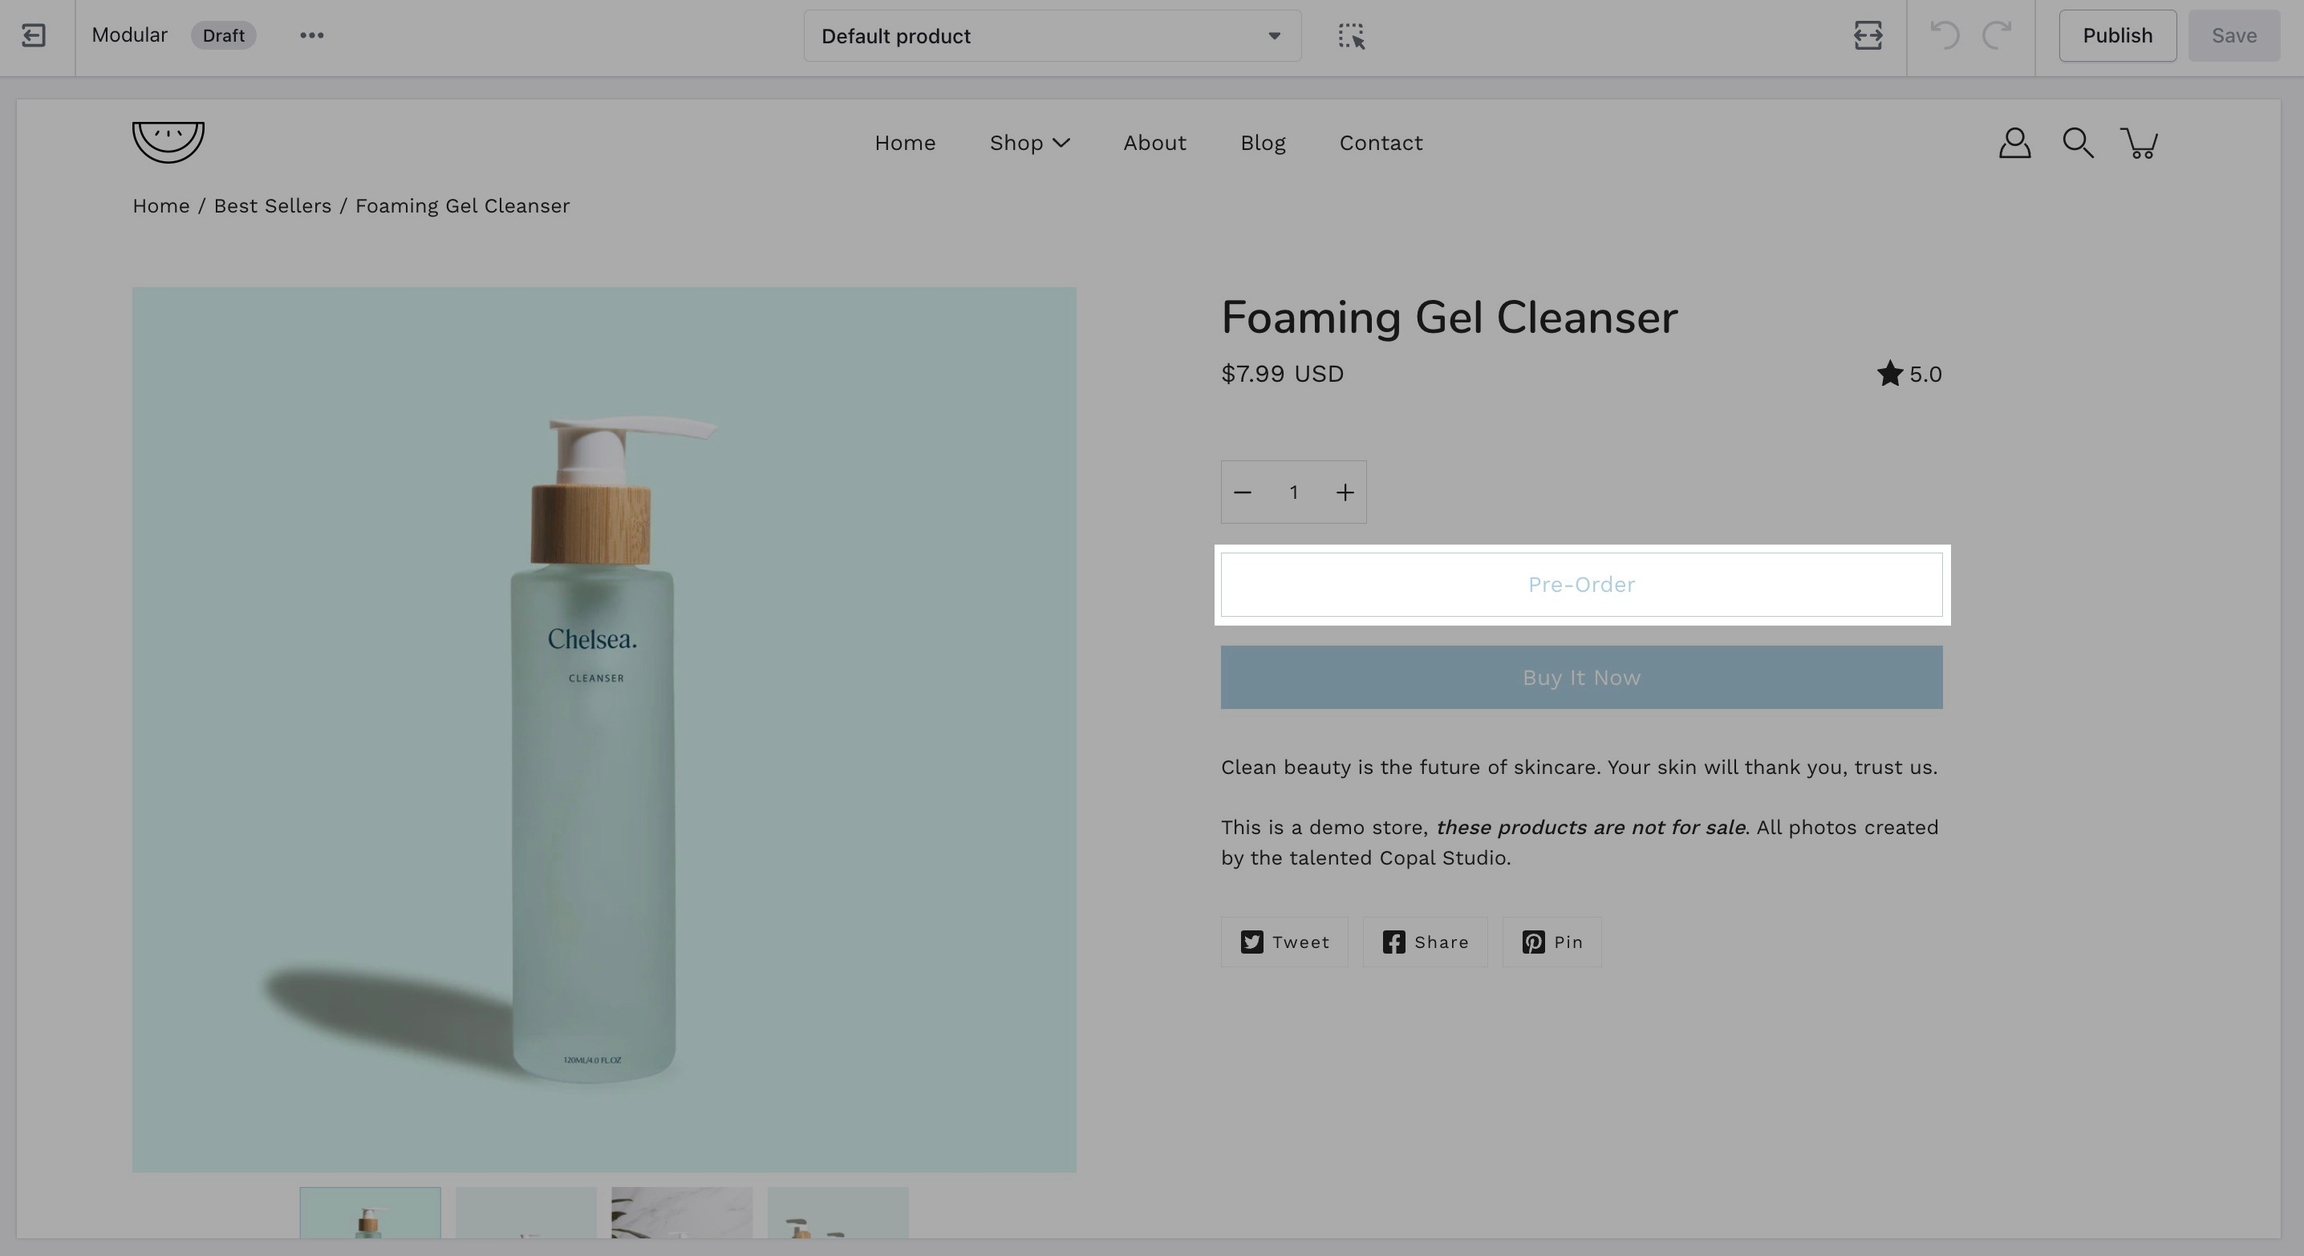Activate the section inspector selection icon
This screenshot has height=1256, width=2304.
pos(1351,36)
